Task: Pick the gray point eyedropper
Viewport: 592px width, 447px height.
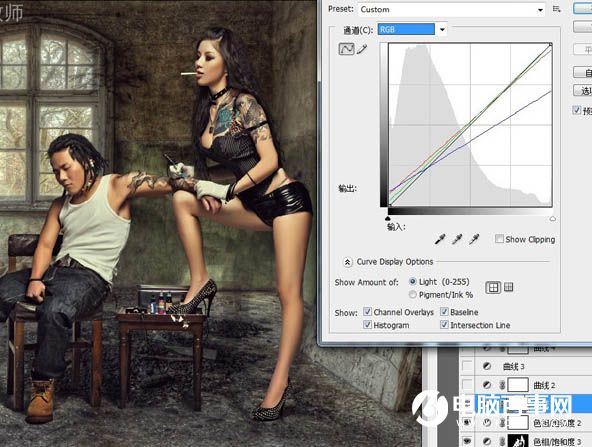Action: click(457, 239)
